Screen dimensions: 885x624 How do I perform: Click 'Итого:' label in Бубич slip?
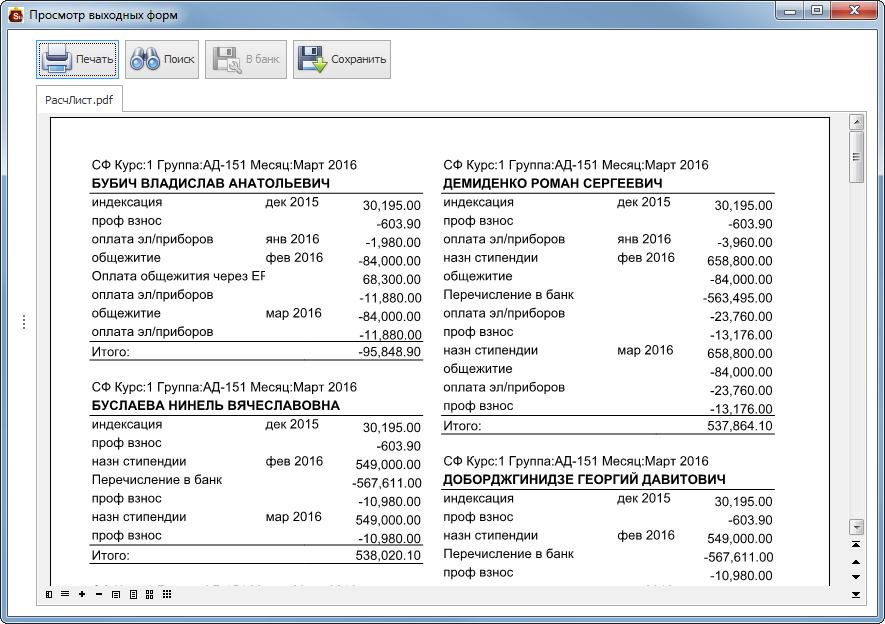tap(111, 352)
